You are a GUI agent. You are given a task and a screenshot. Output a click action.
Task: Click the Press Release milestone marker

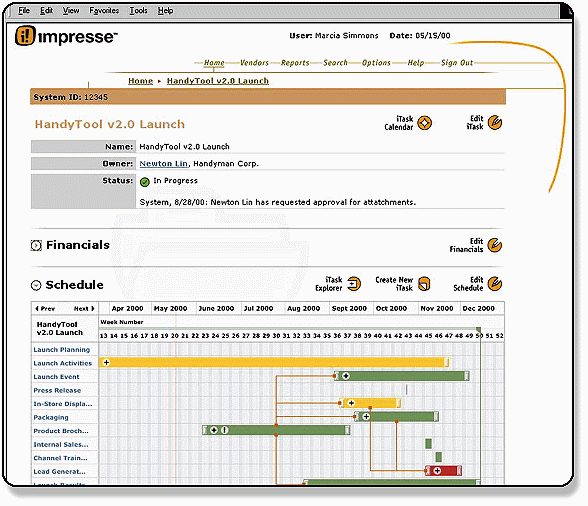[x=406, y=389]
